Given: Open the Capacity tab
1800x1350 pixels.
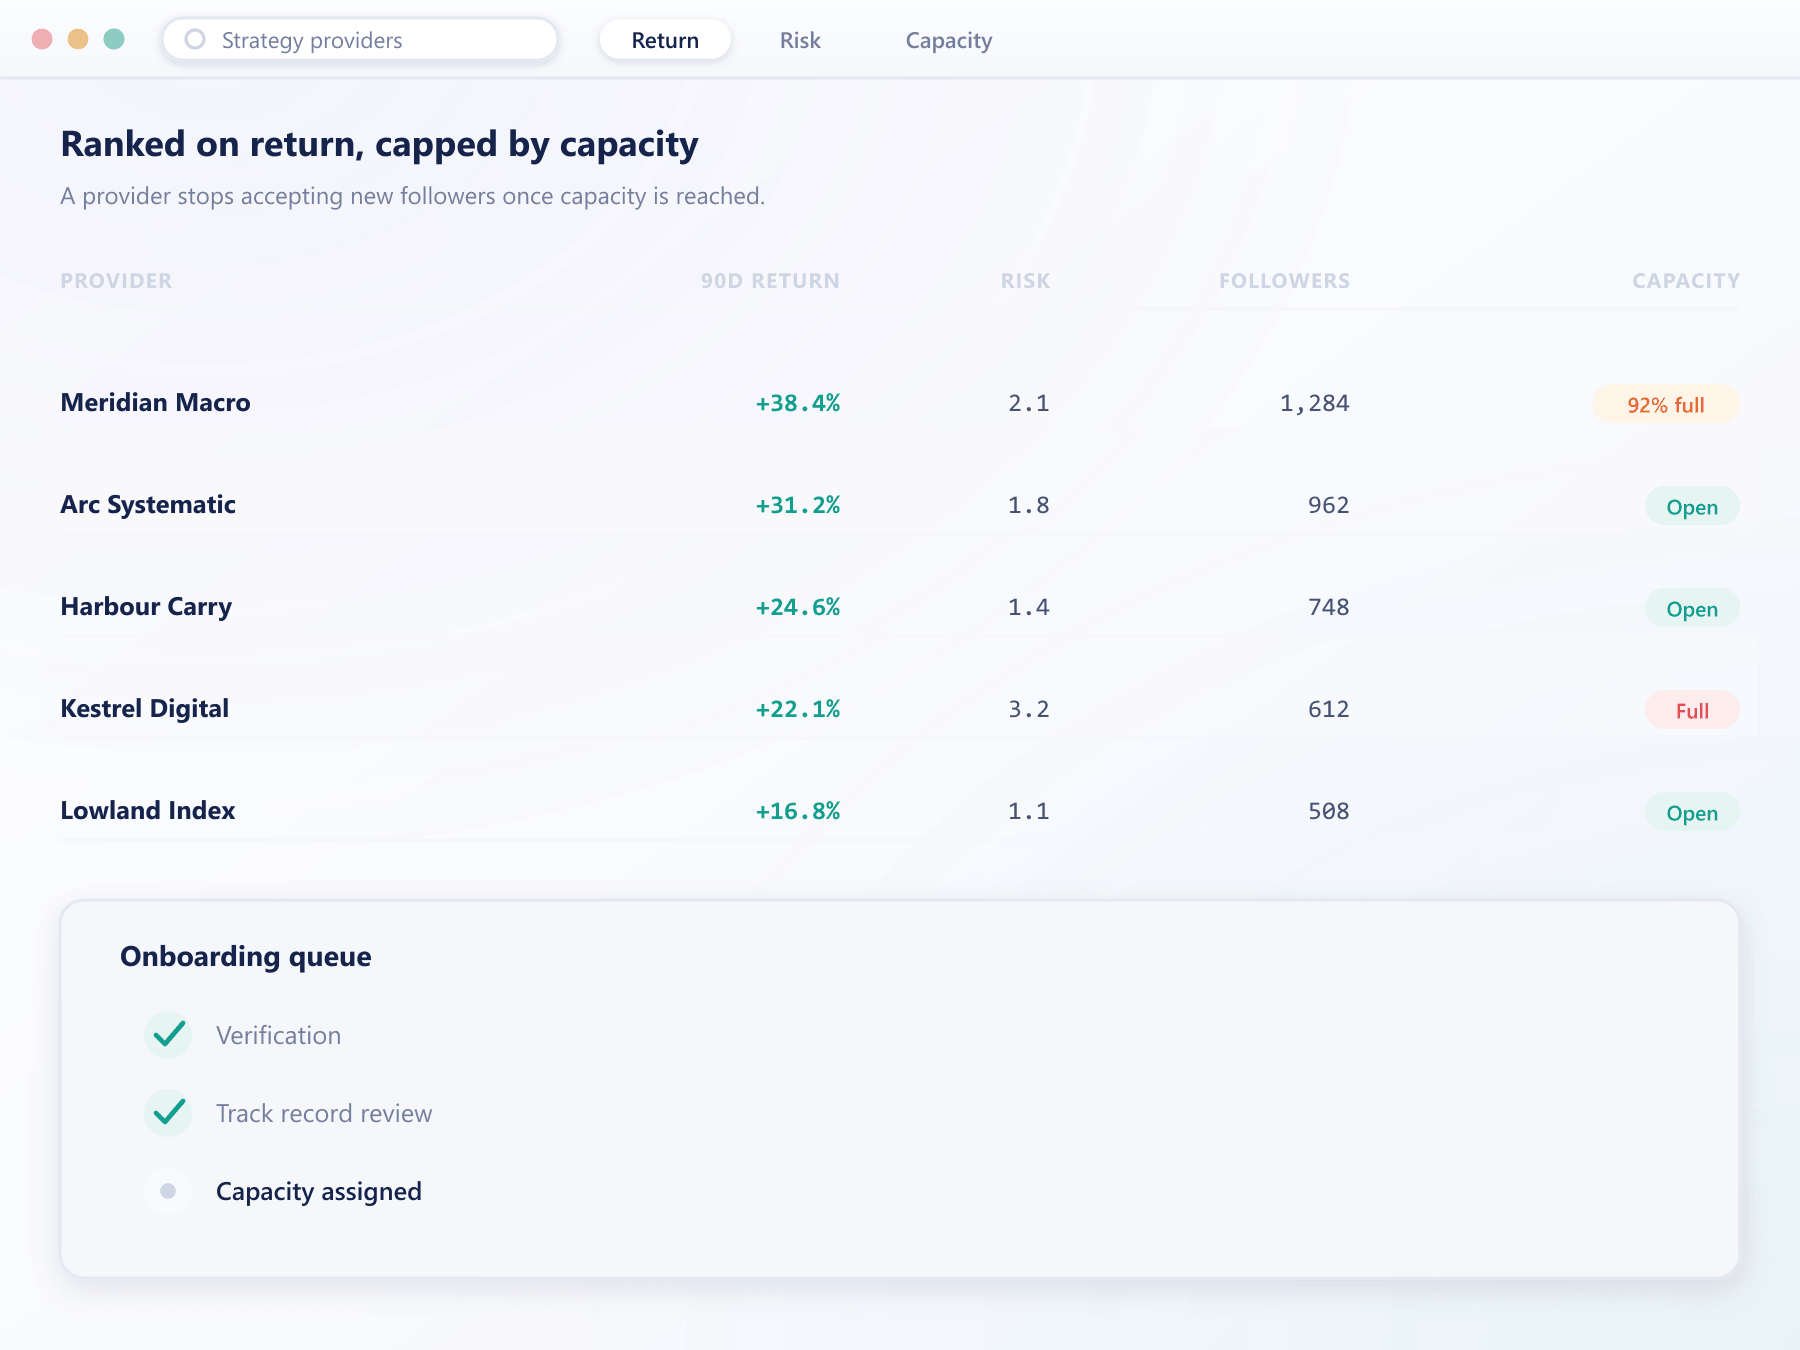Looking at the screenshot, I should click(x=949, y=40).
